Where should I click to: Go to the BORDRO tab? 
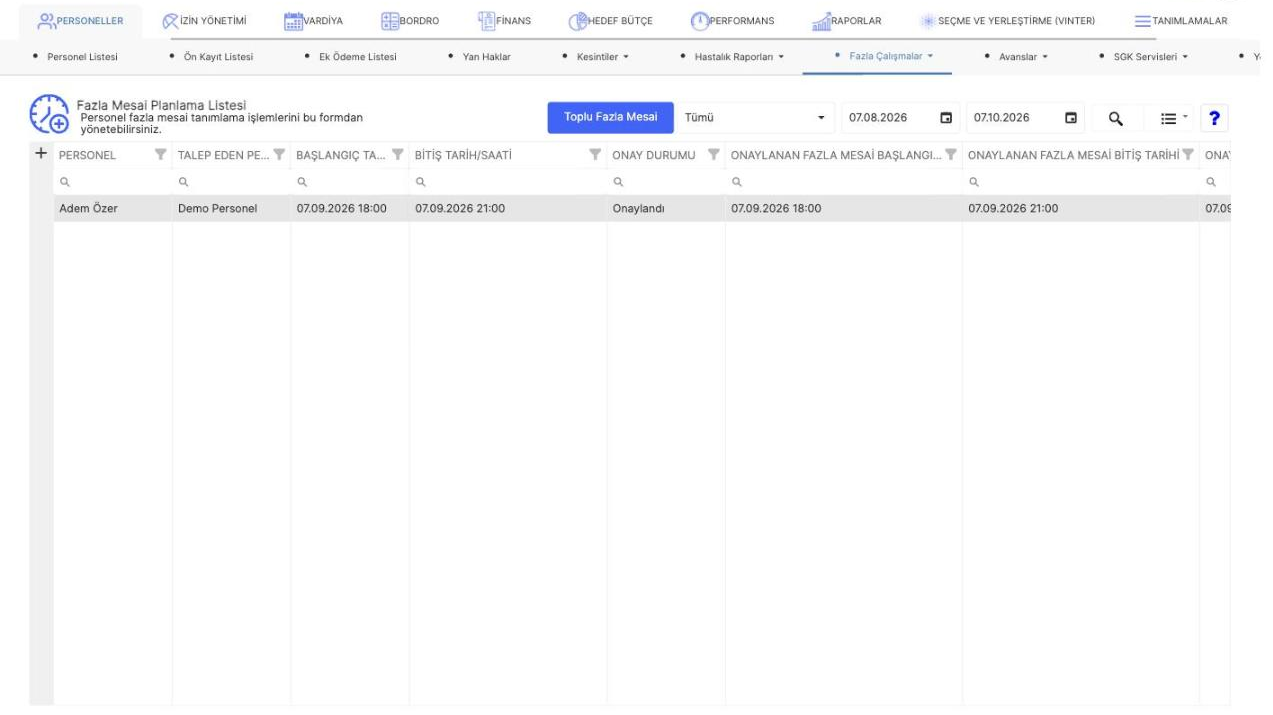pyautogui.click(x=410, y=21)
